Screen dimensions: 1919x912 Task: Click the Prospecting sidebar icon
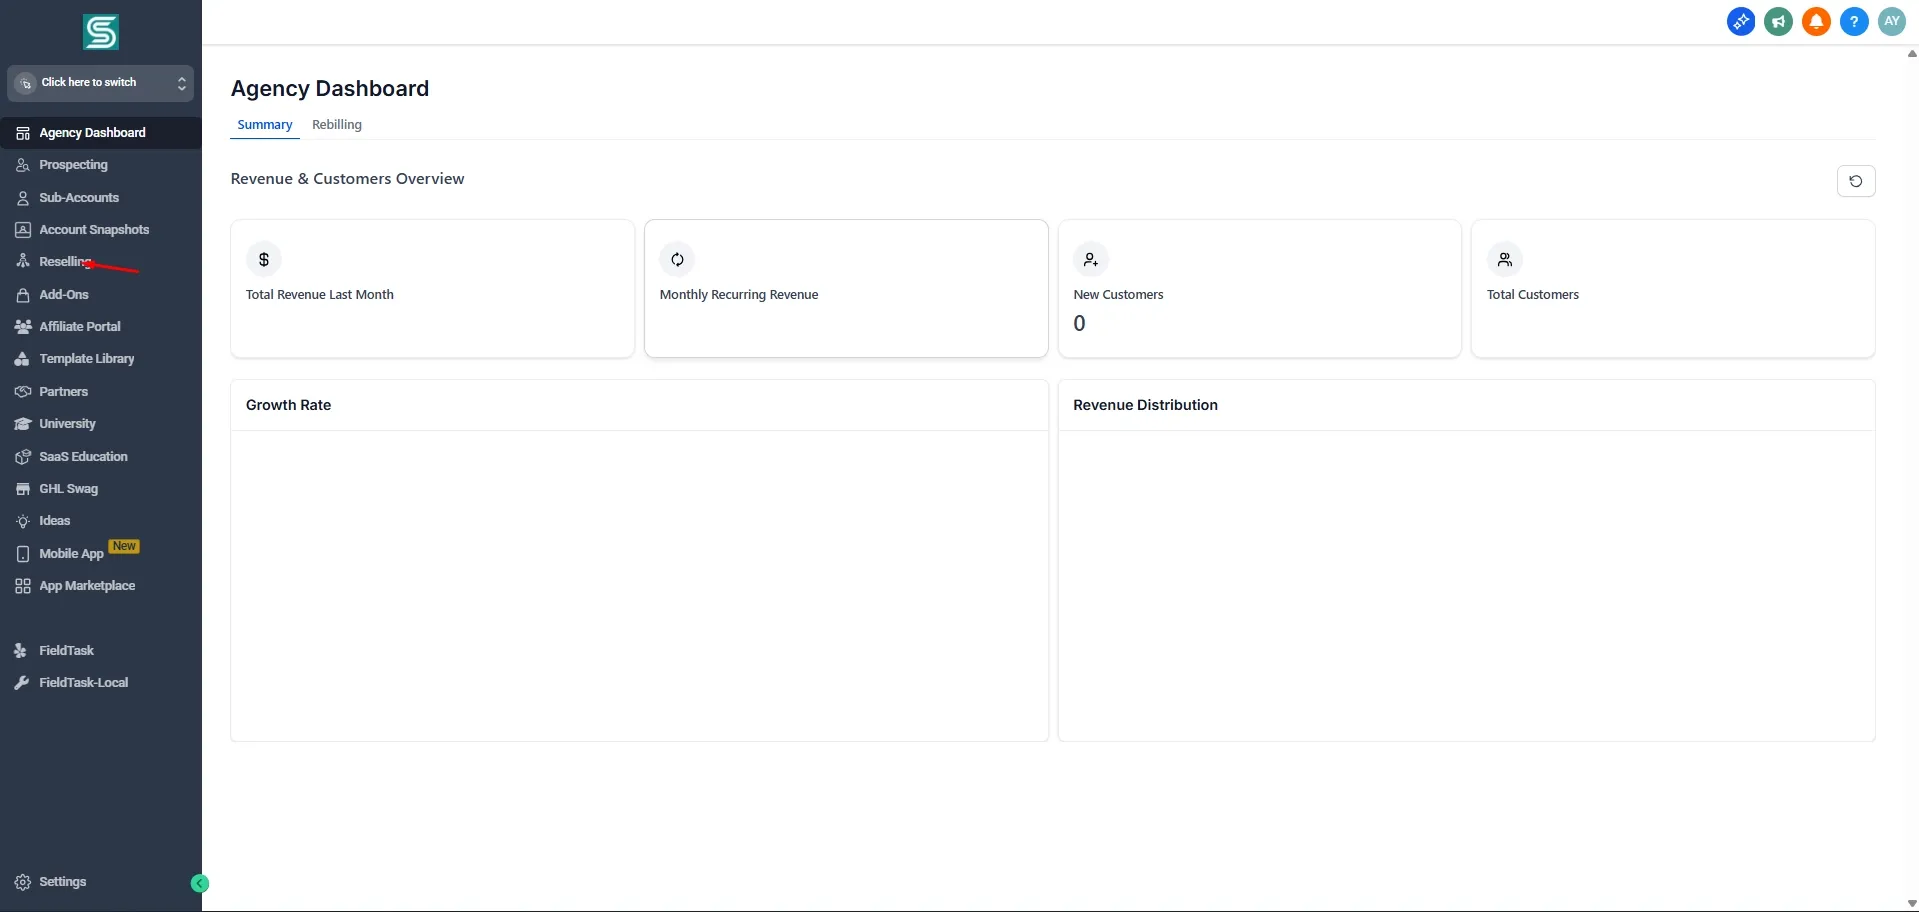click(x=23, y=165)
